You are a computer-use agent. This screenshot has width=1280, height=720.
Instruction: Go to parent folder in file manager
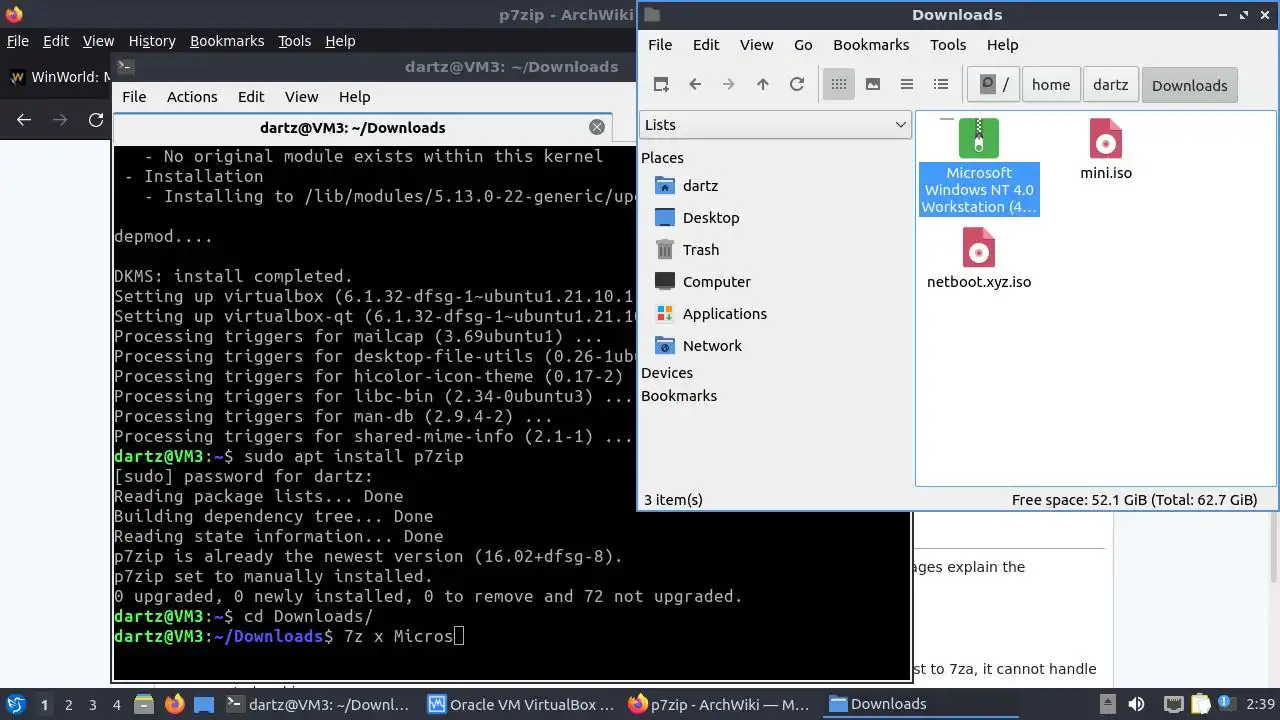[763, 85]
